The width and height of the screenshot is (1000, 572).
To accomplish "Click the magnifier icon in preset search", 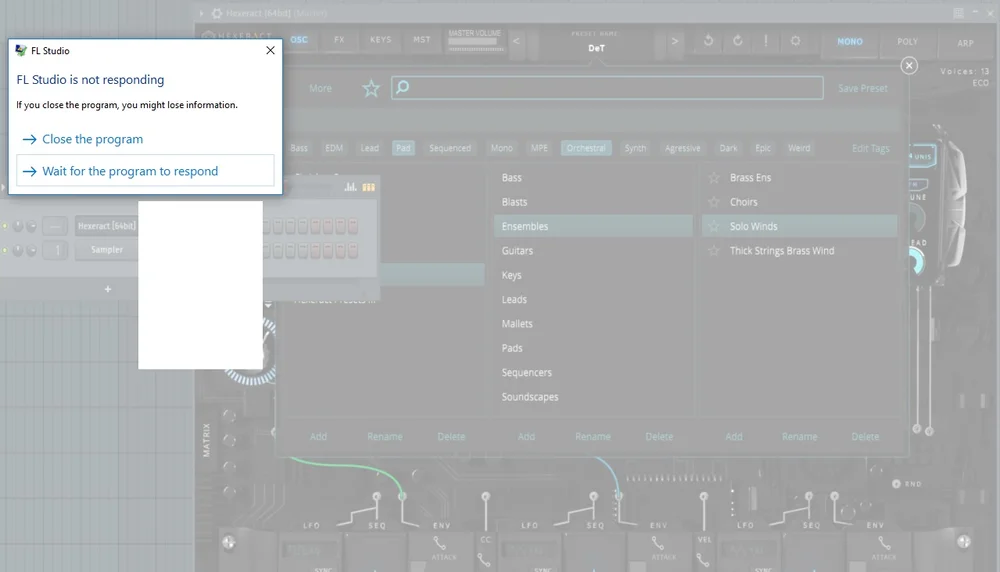I will coord(402,87).
